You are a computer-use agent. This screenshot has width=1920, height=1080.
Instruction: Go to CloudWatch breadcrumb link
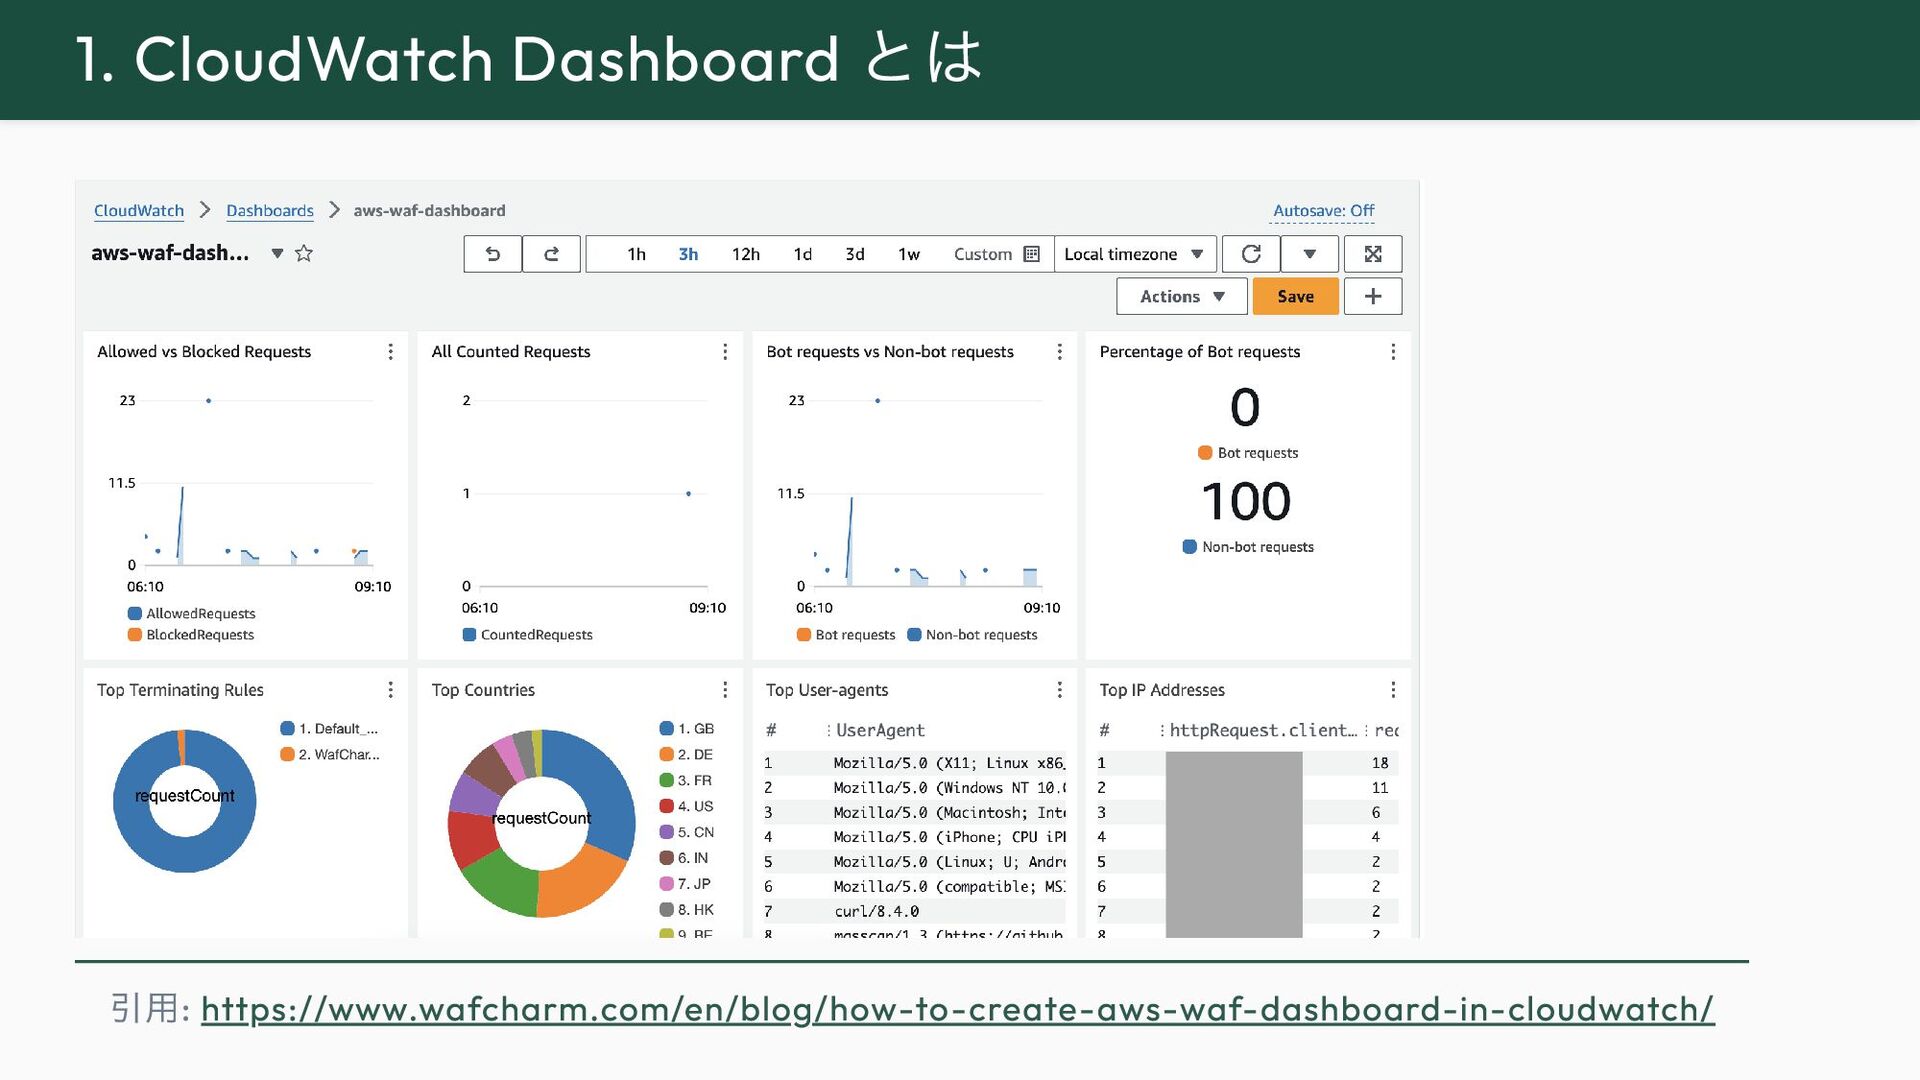(139, 211)
